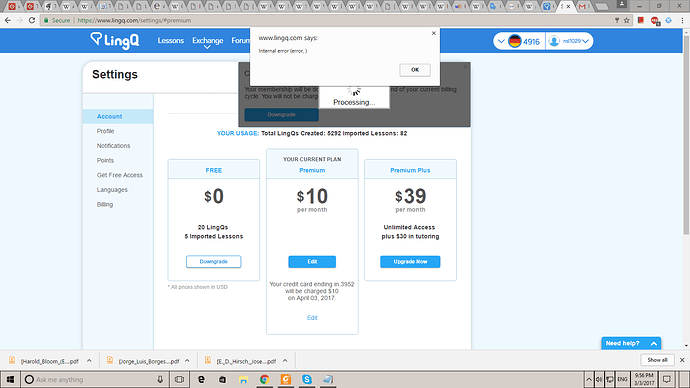Image resolution: width=690 pixels, height=388 pixels.
Task: Dismiss the error dialog with OK
Action: 415,70
